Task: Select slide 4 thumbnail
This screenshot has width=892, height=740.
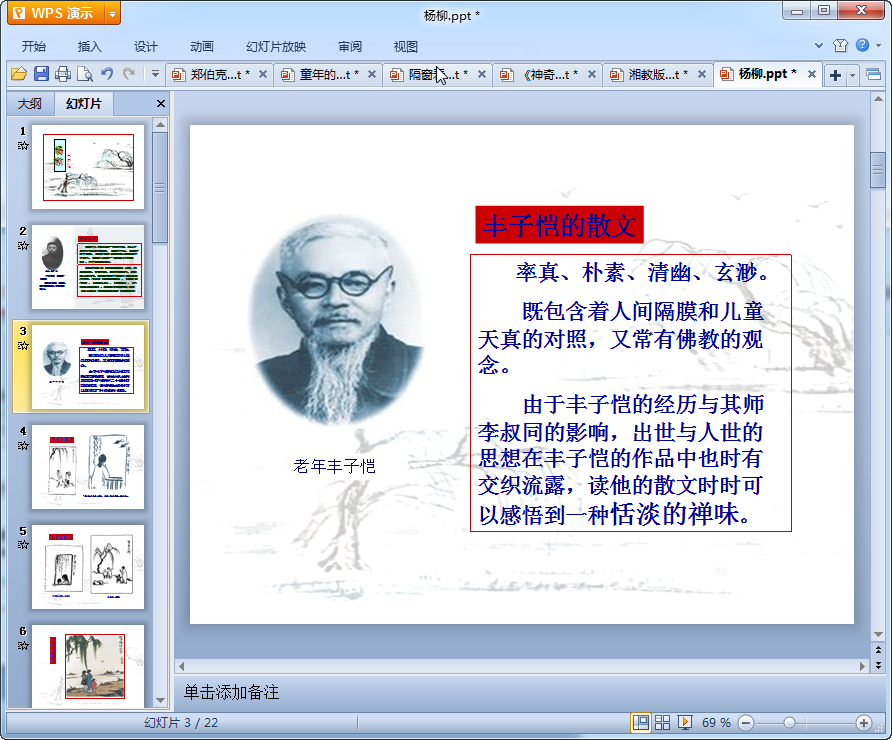Action: point(88,467)
